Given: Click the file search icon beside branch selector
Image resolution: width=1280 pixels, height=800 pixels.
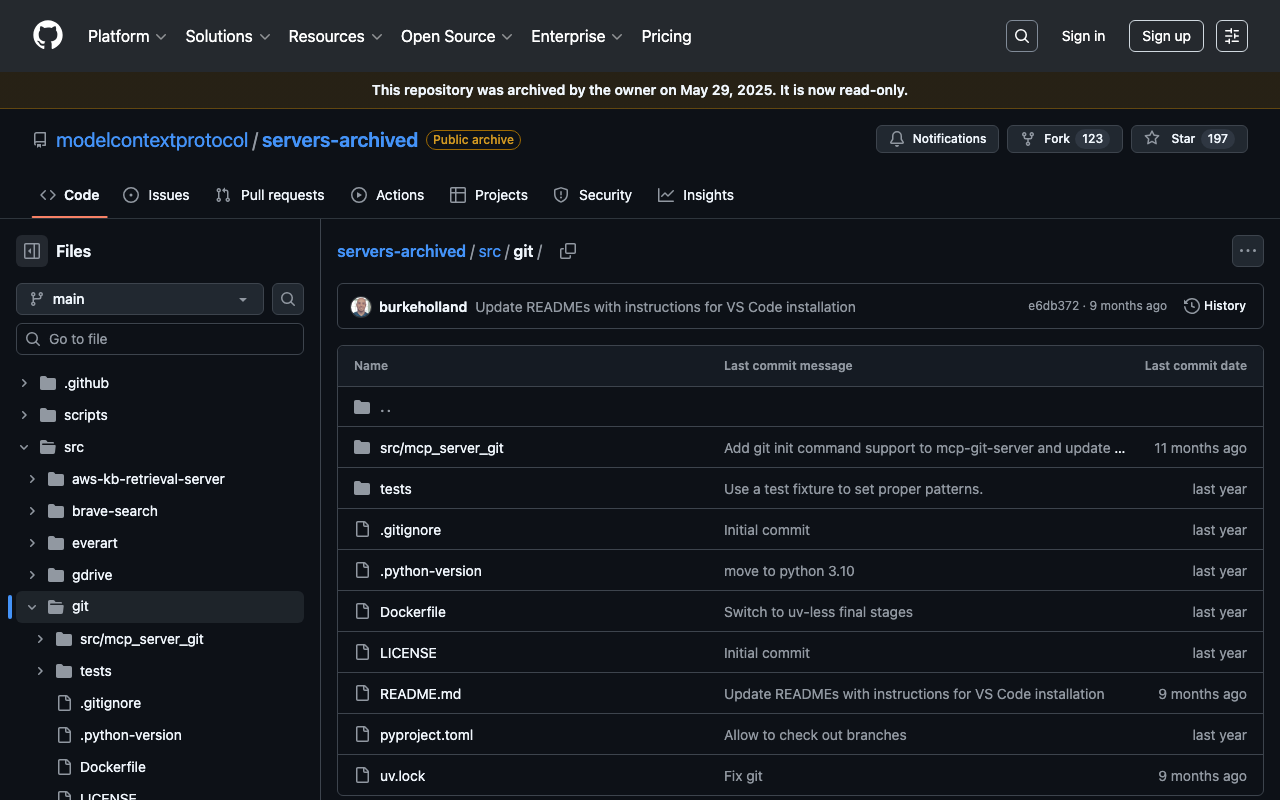Looking at the screenshot, I should pos(288,299).
